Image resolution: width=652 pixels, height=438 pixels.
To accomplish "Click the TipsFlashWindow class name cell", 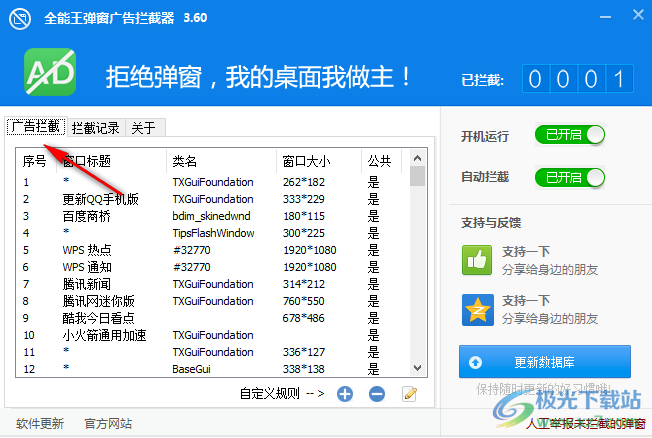I will (x=213, y=233).
